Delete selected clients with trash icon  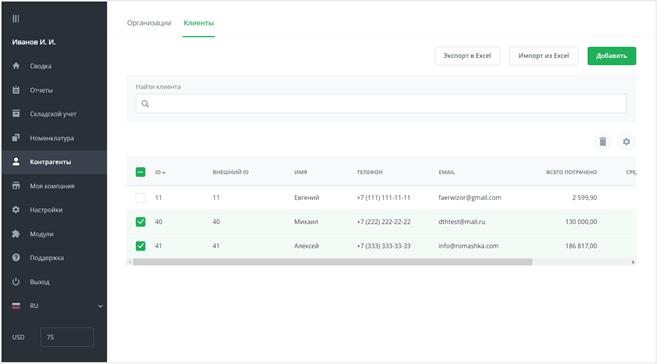pos(603,142)
